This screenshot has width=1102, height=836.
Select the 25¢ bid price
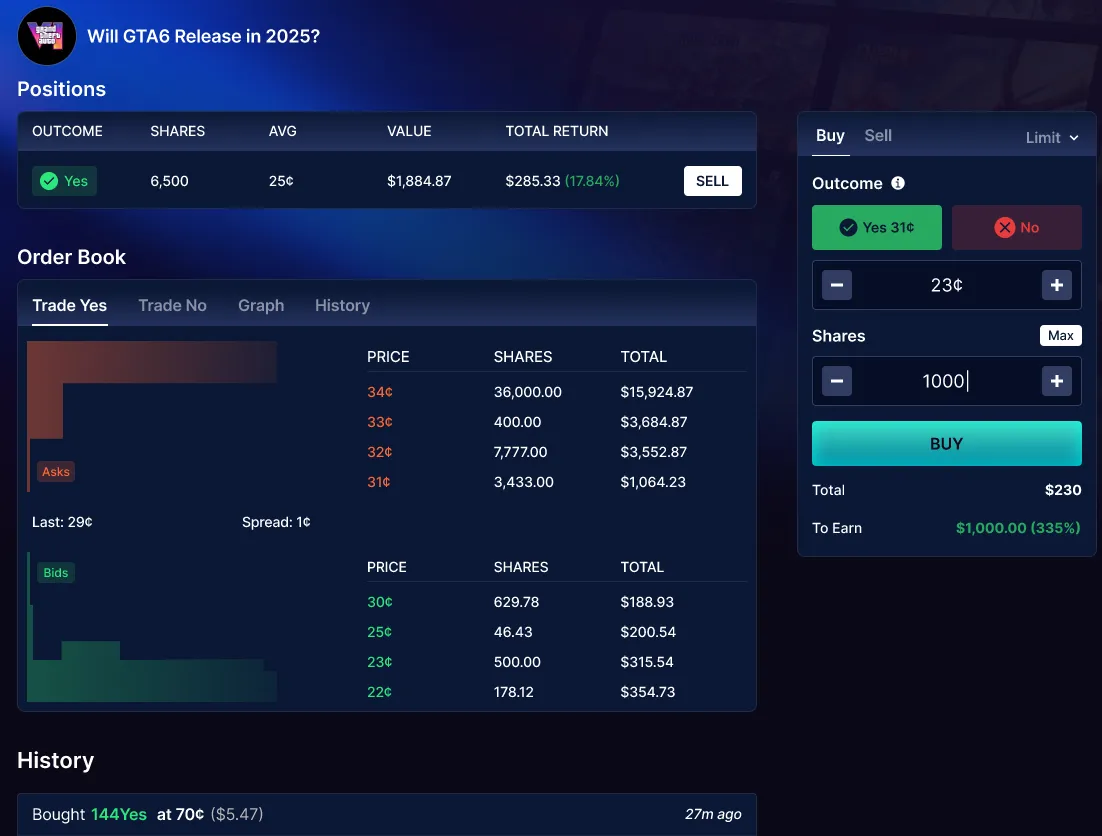tap(380, 632)
